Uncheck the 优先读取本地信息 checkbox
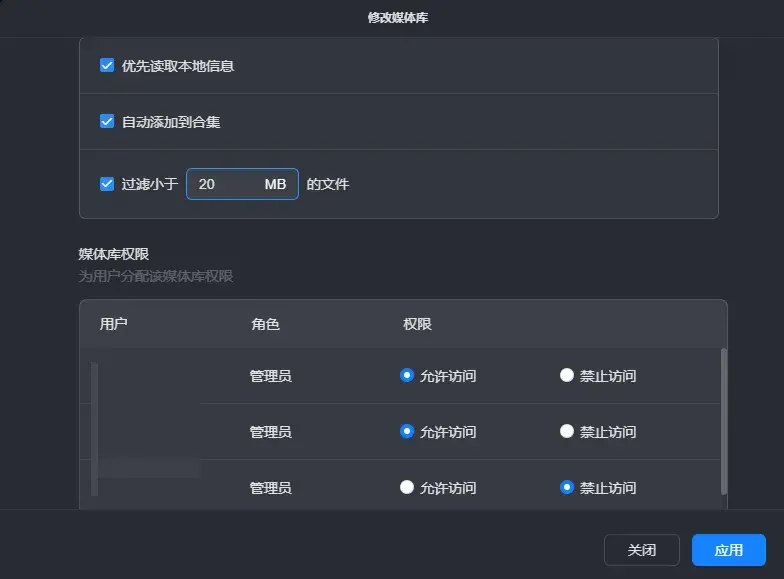 coord(107,66)
